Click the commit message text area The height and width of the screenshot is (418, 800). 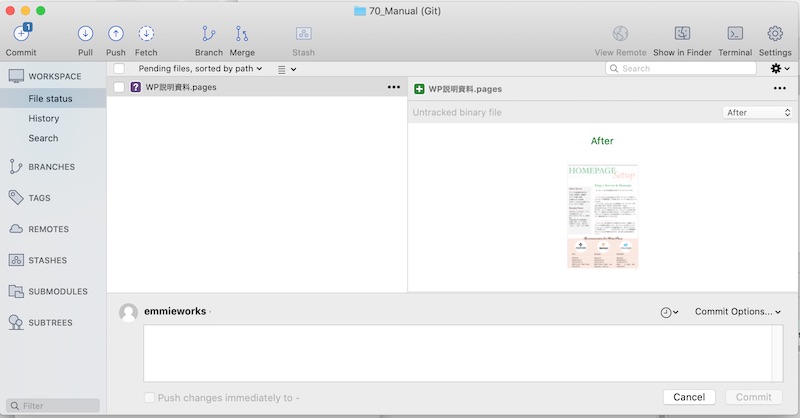pos(463,353)
